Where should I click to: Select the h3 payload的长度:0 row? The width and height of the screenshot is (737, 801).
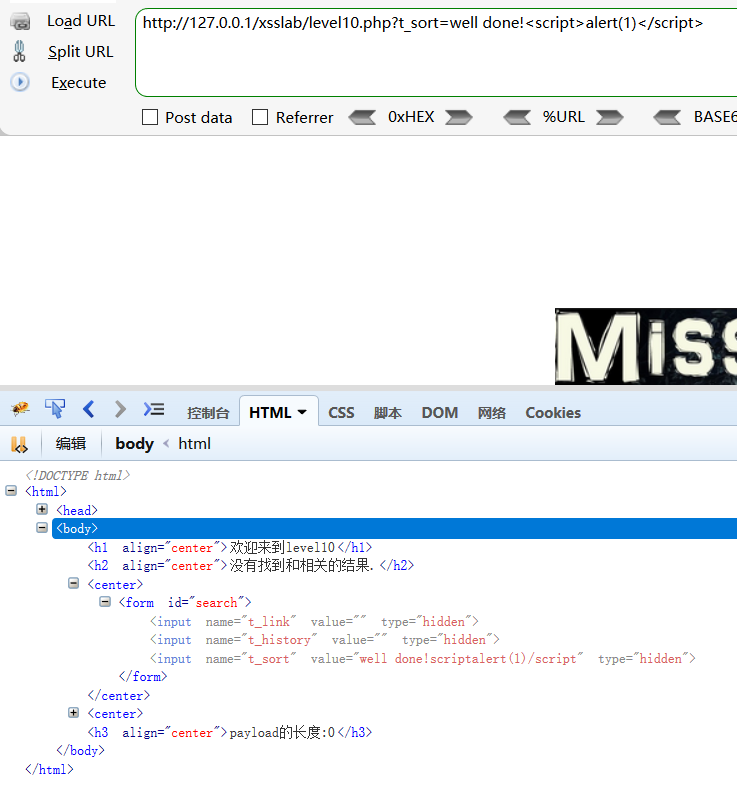click(x=230, y=733)
